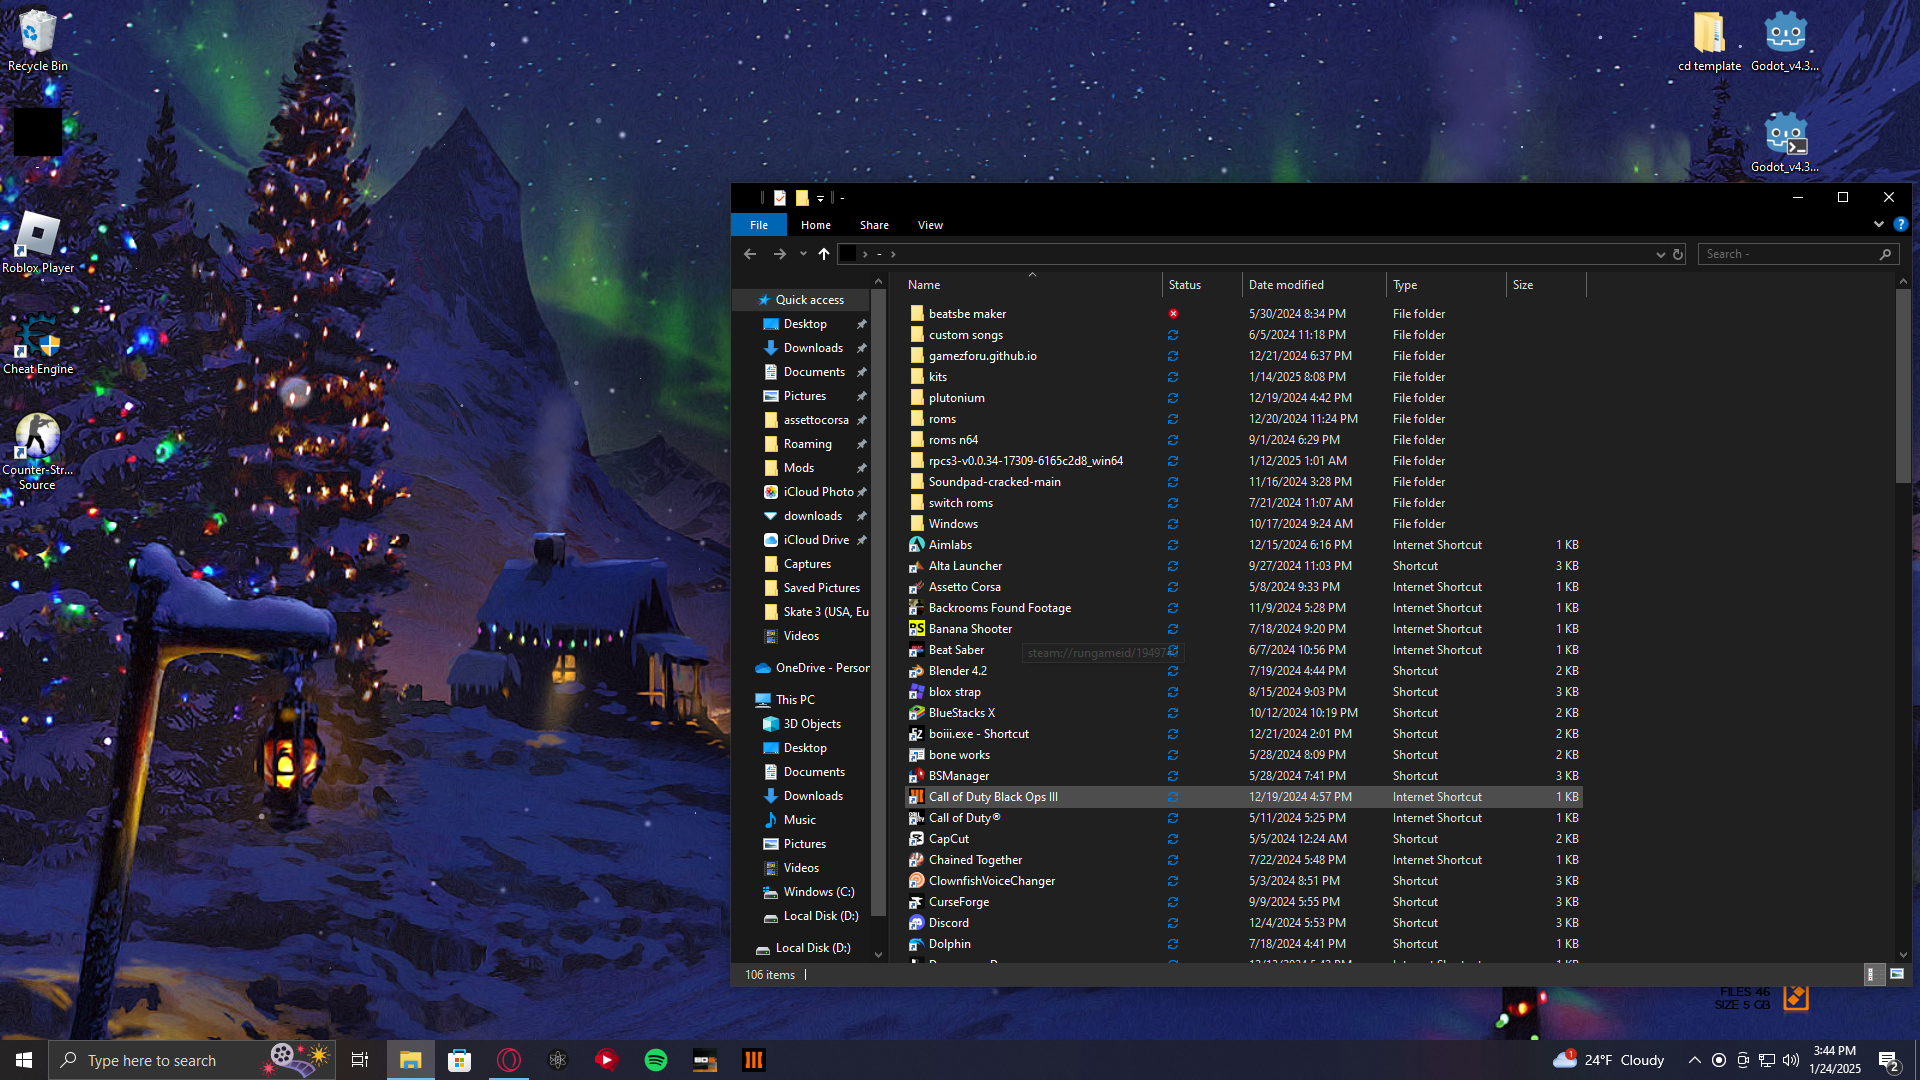The height and width of the screenshot is (1080, 1920).
Task: Click the Microsoft Store taskbar icon
Action: point(459,1060)
